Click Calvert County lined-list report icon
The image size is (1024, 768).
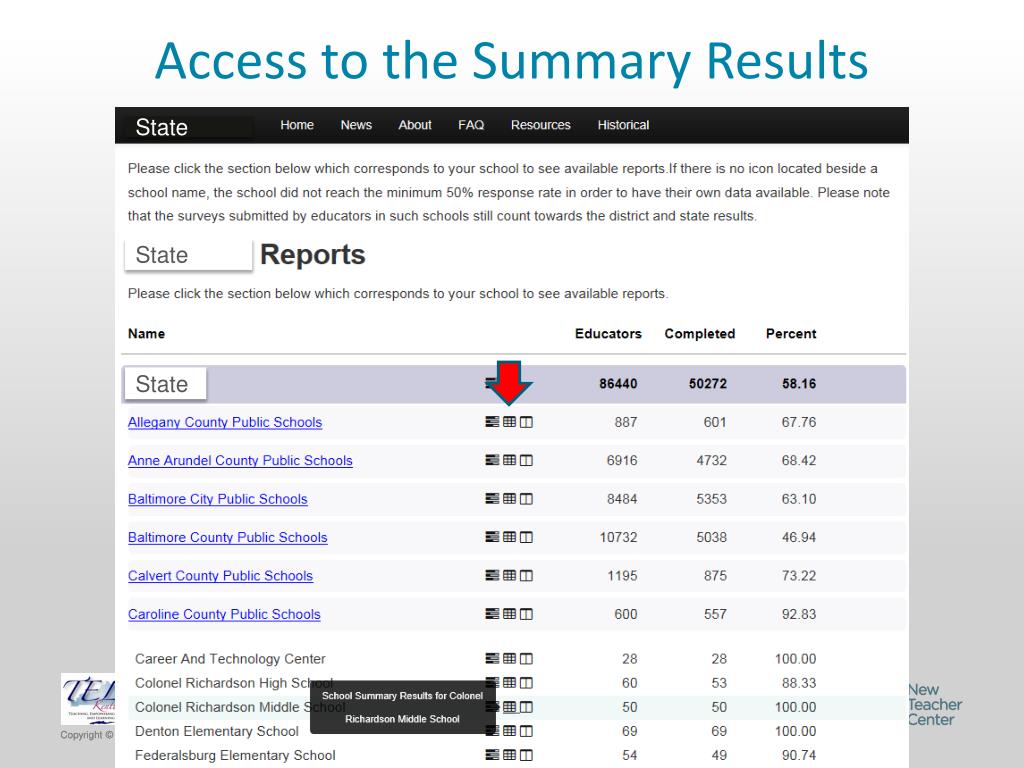click(492, 575)
